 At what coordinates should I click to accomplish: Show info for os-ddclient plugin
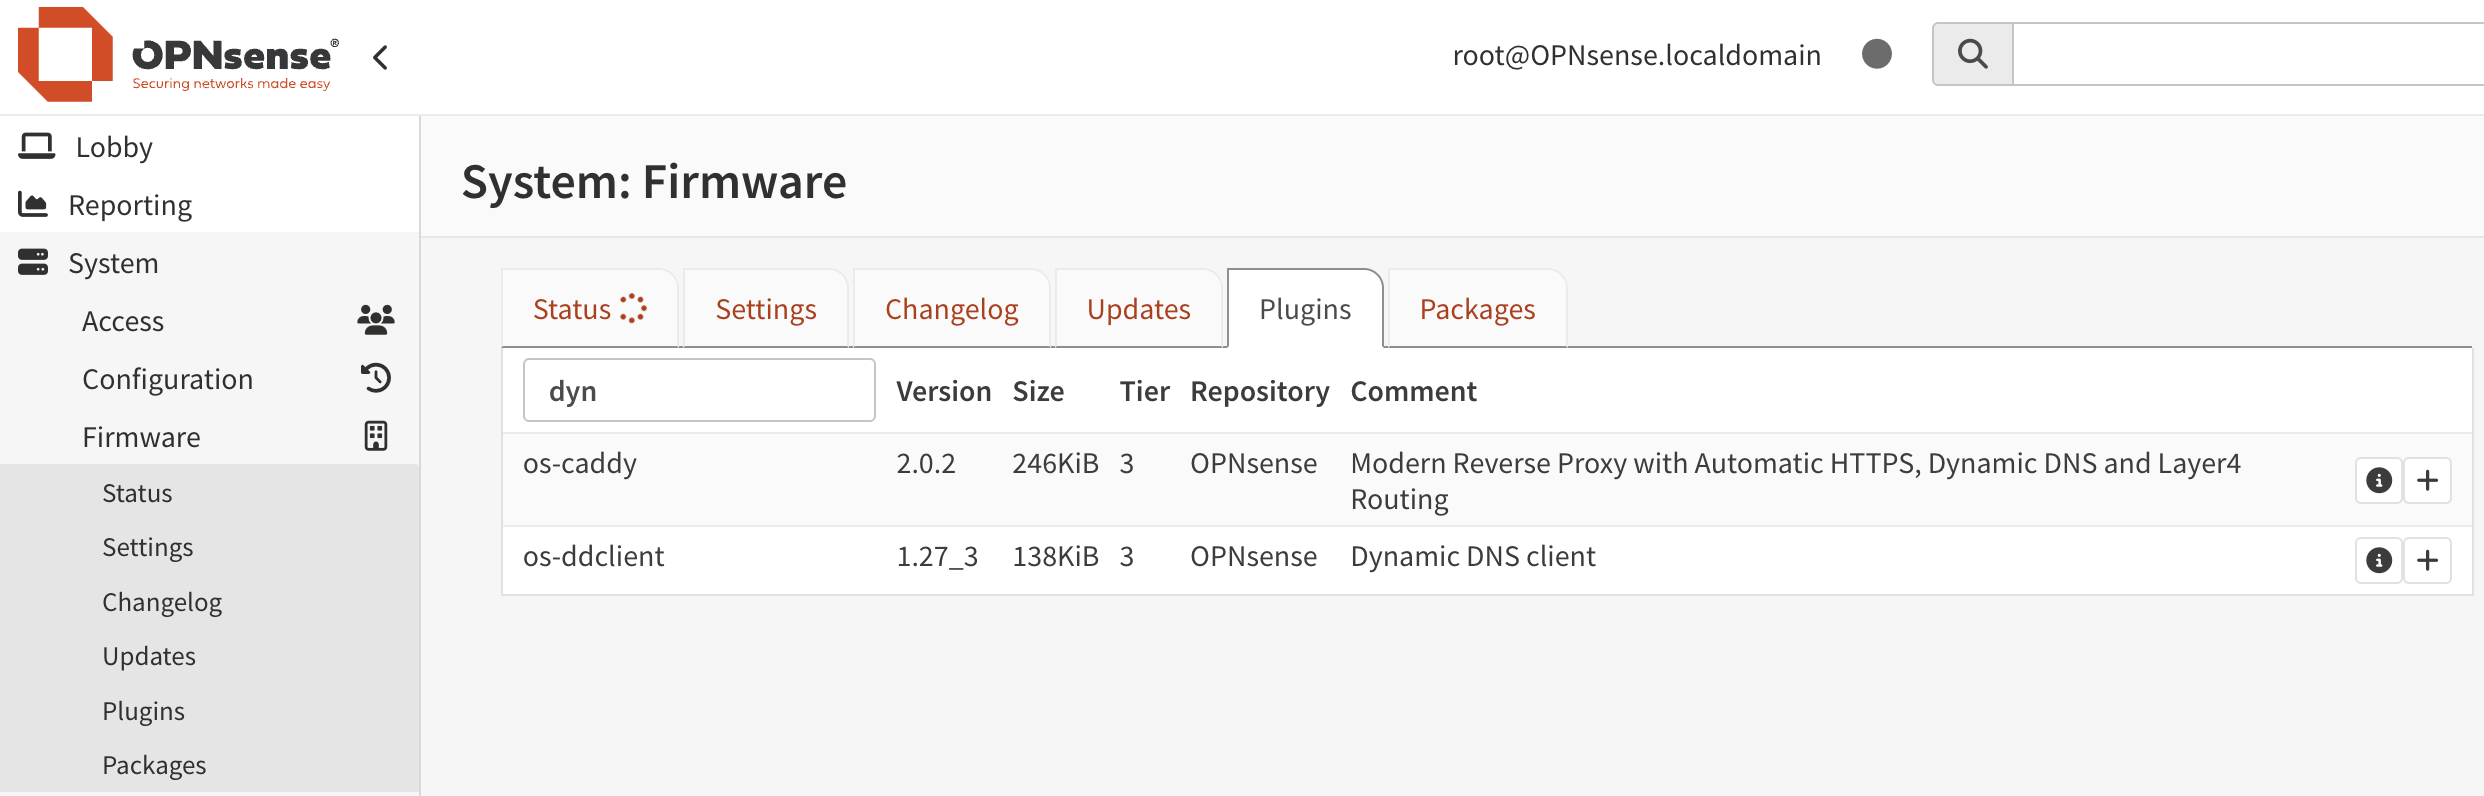[x=2378, y=560]
